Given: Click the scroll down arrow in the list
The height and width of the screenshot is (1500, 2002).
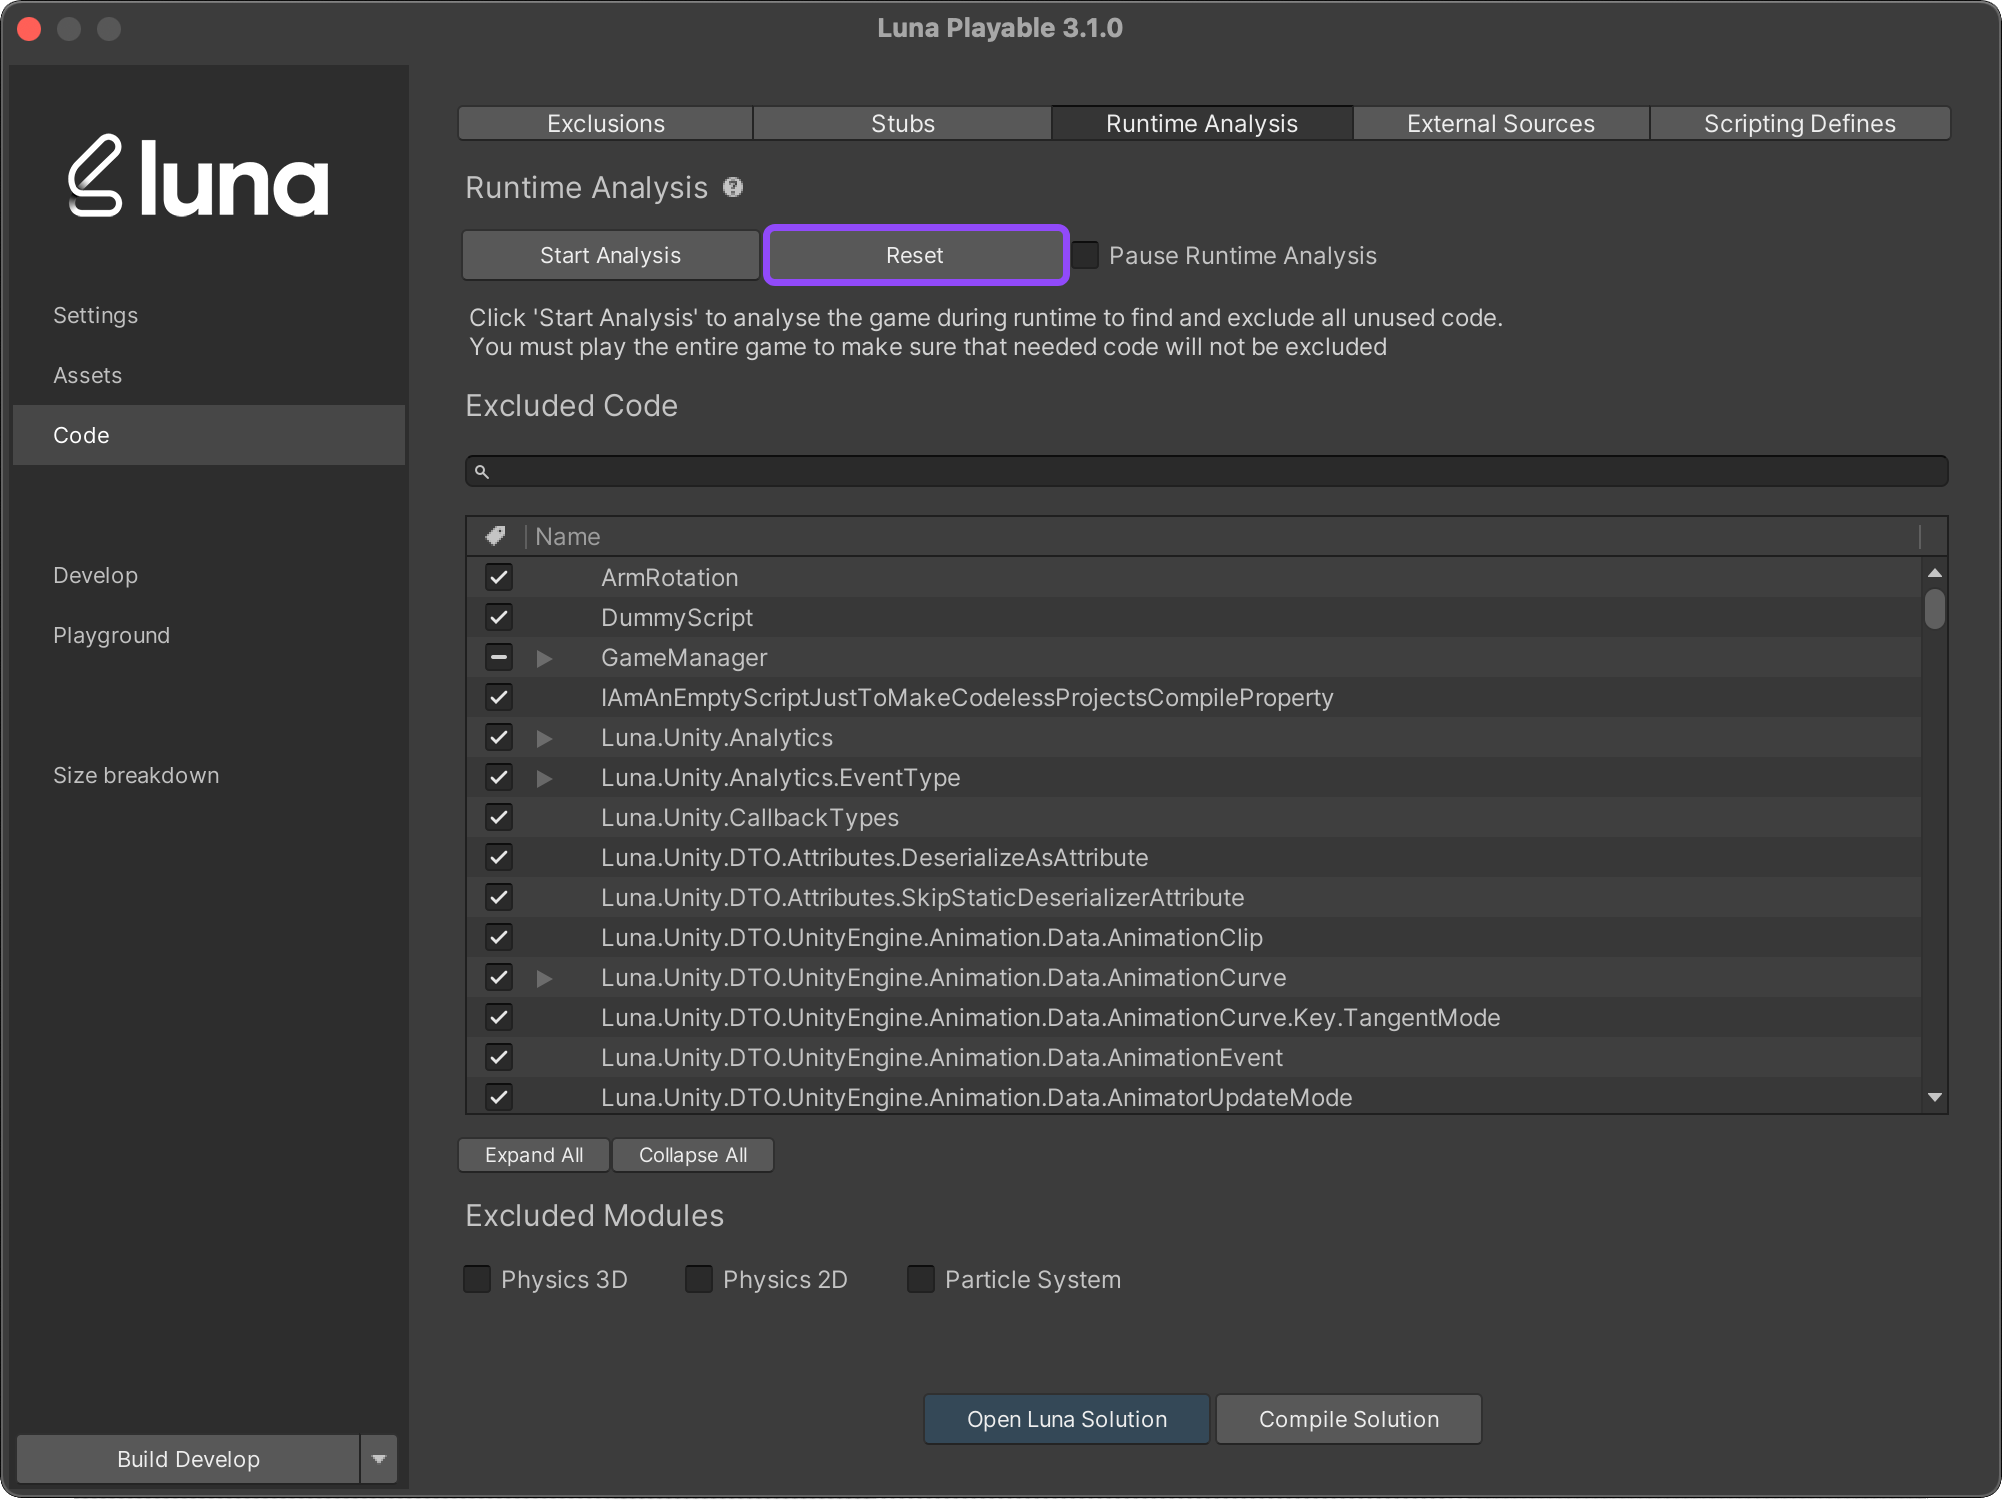Looking at the screenshot, I should tap(1934, 1097).
